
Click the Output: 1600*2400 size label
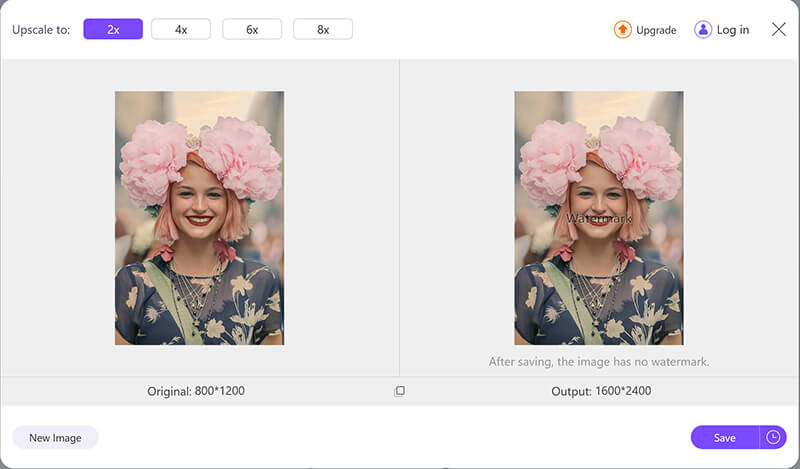[x=601, y=391]
